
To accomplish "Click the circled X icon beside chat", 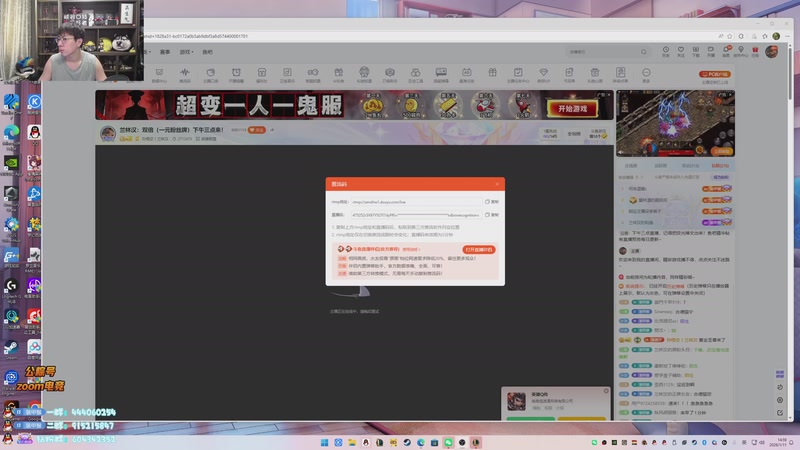I will (x=780, y=400).
